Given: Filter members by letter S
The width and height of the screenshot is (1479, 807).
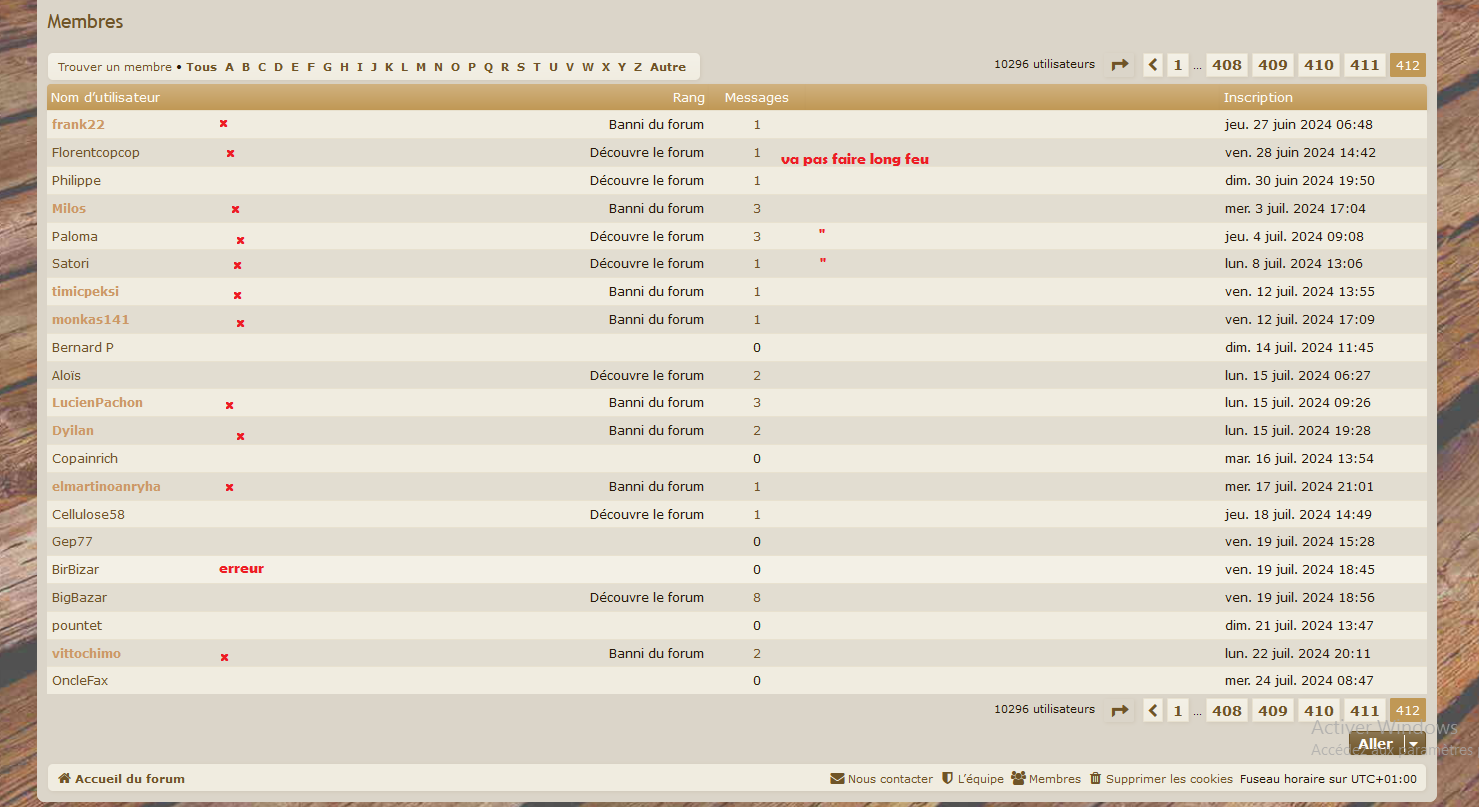Looking at the screenshot, I should click(x=521, y=67).
